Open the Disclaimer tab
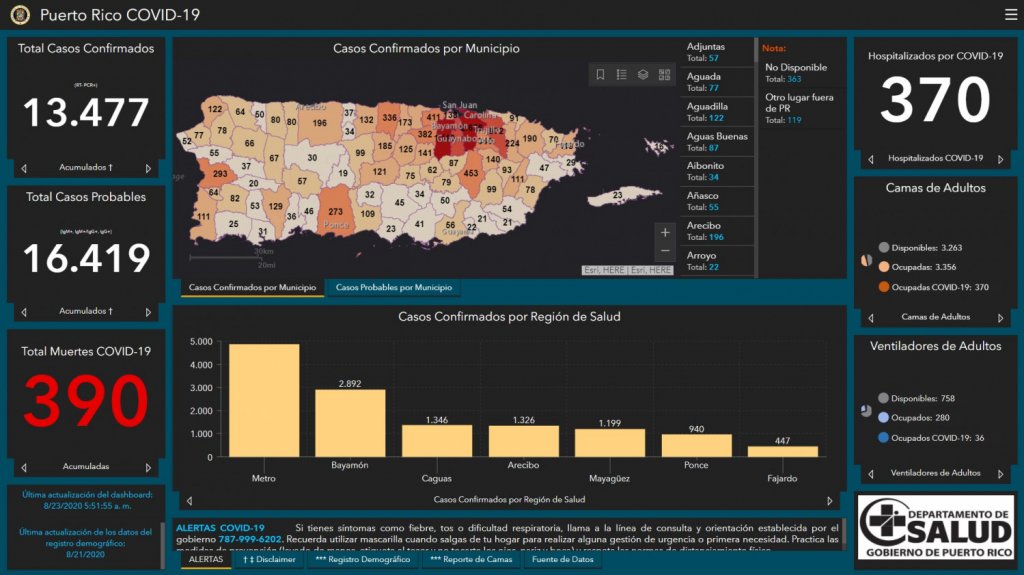 click(x=269, y=560)
